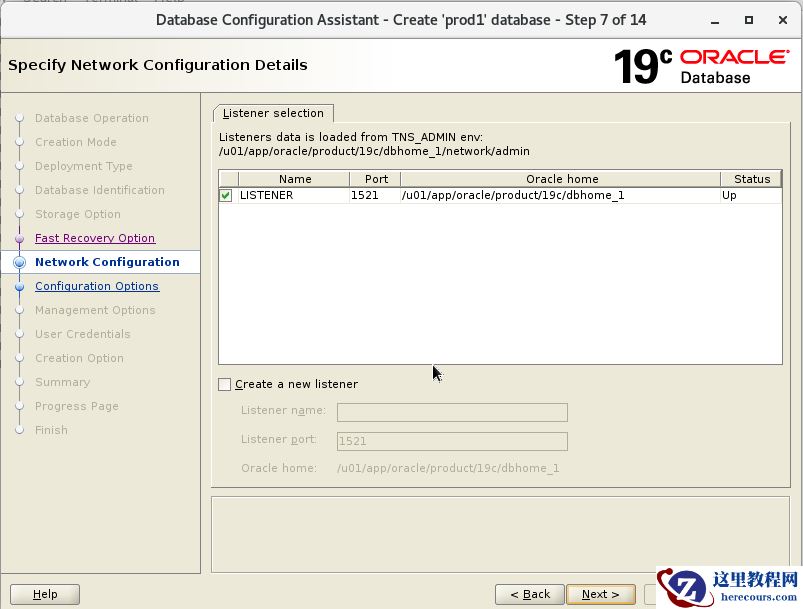The height and width of the screenshot is (609, 803).
Task: Click Deployment Type step label
Action: [x=83, y=166]
